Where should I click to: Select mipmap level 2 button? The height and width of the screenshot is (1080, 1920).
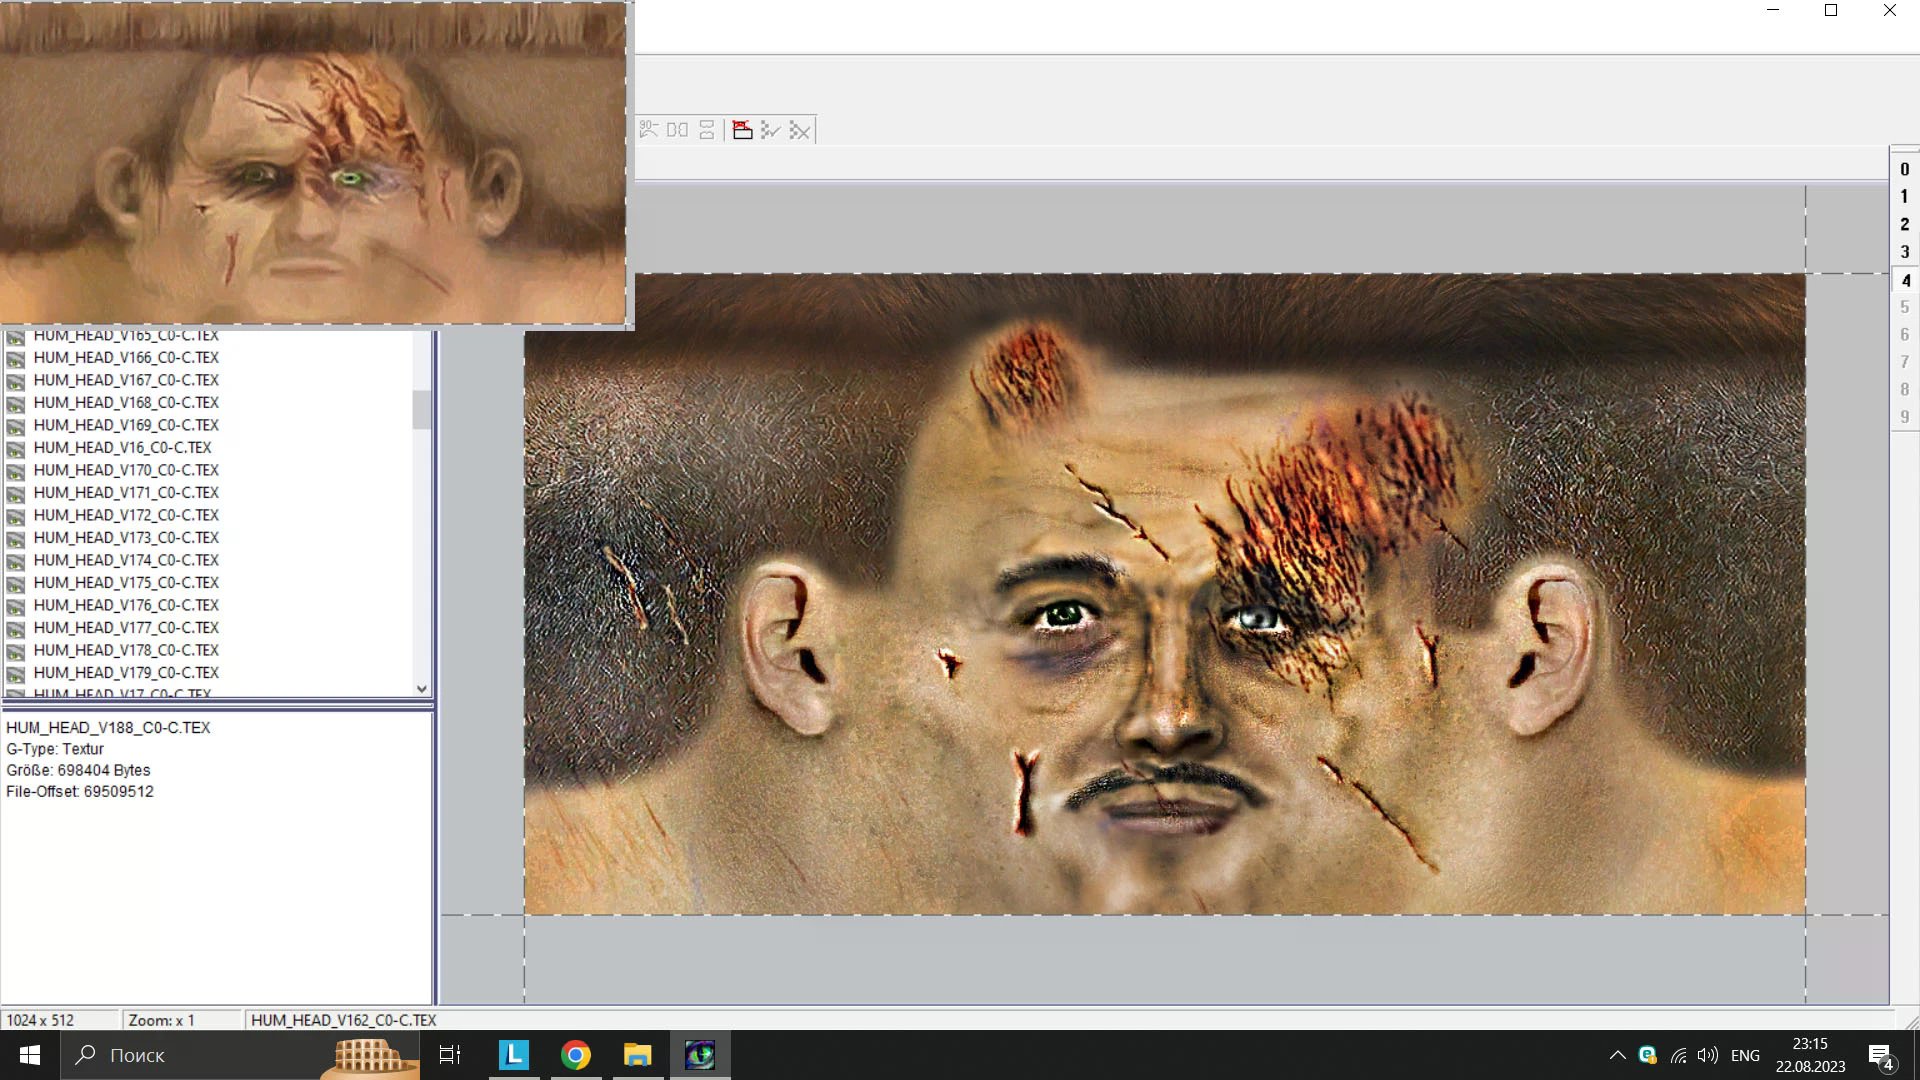1904,224
